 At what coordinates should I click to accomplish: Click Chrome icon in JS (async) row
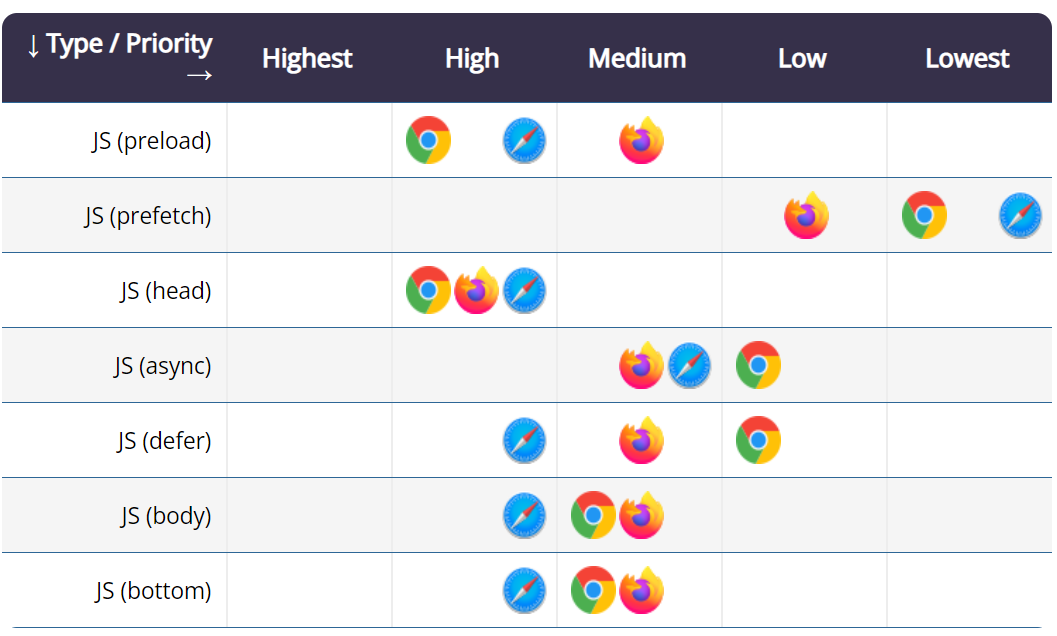tap(758, 365)
